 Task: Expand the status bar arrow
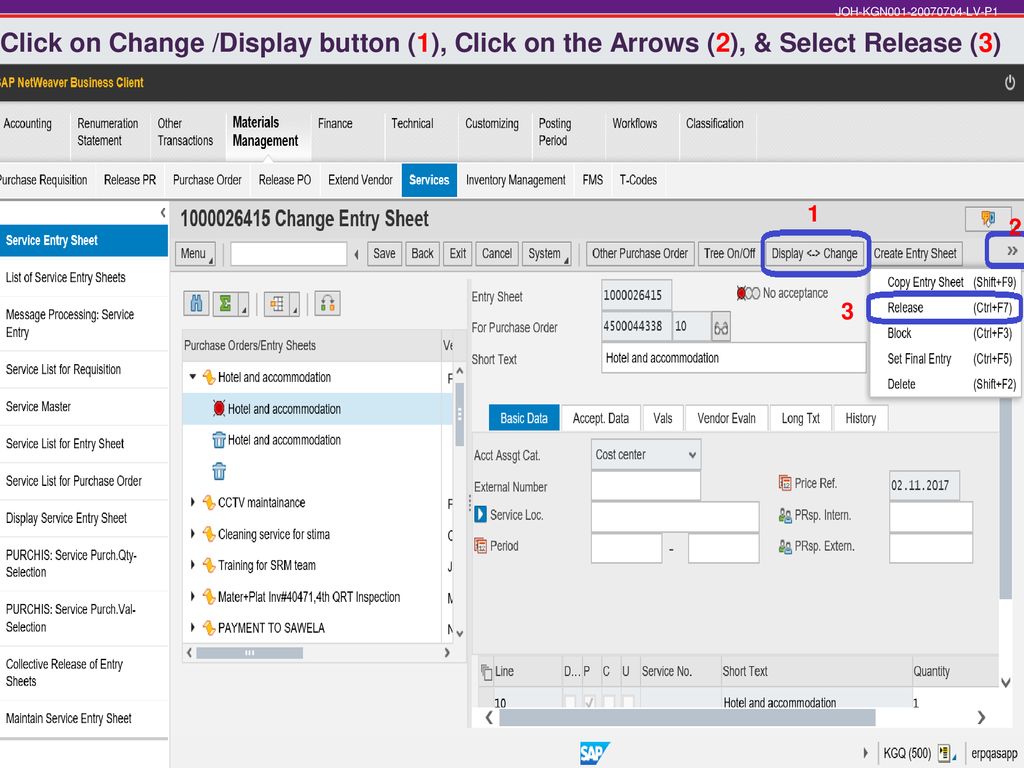pos(865,753)
